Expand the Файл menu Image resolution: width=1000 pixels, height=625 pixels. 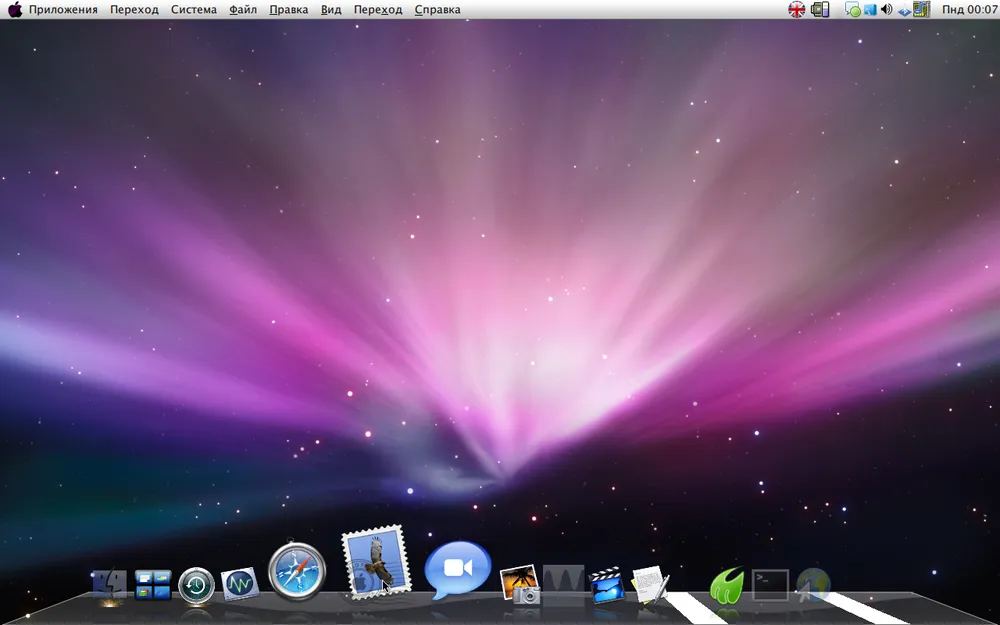pos(242,9)
